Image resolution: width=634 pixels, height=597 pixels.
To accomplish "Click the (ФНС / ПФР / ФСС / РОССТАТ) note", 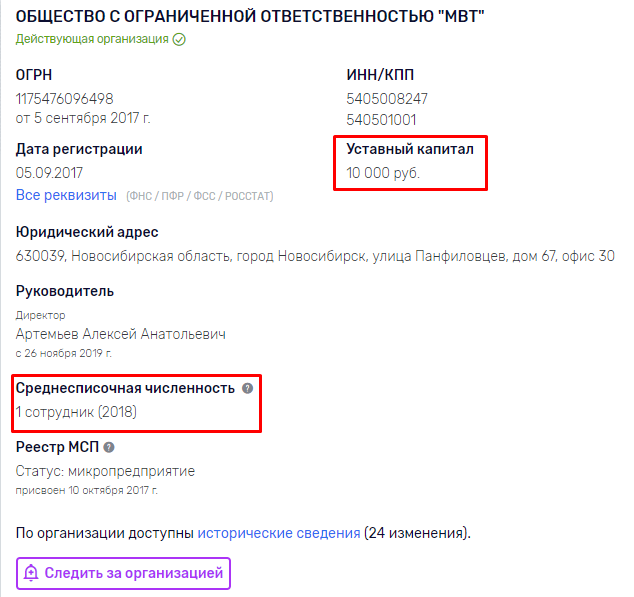I will 200,196.
